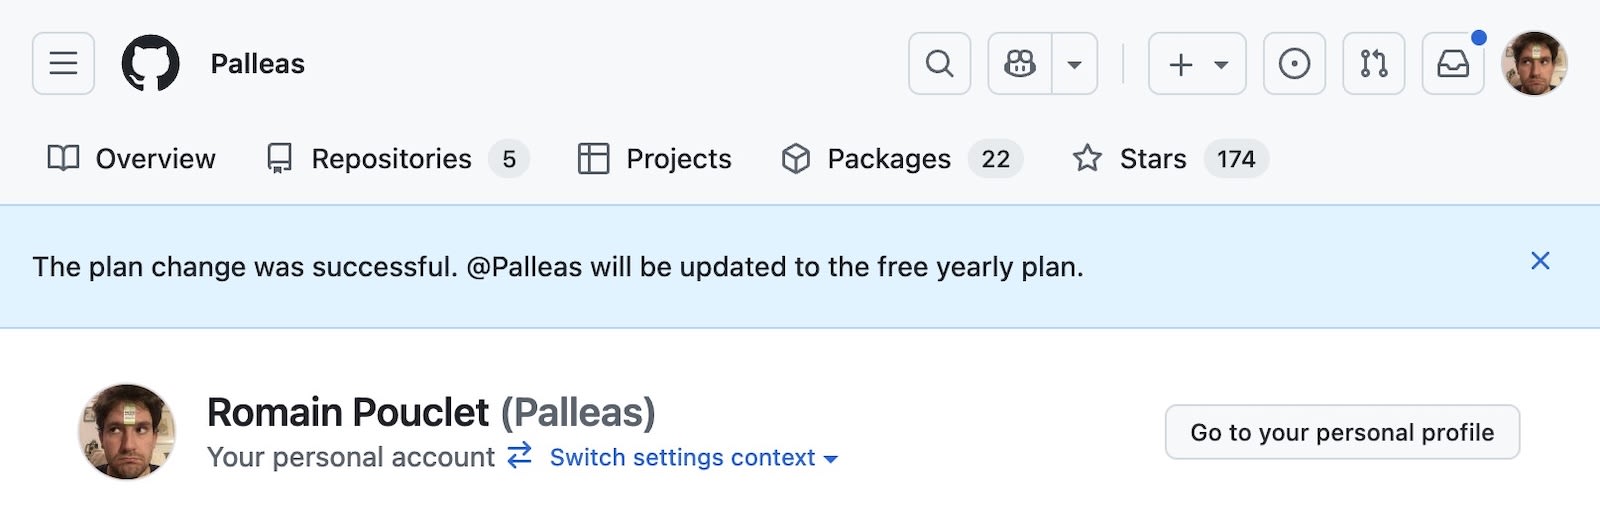Expand the Copilot dropdown arrow

point(1075,64)
